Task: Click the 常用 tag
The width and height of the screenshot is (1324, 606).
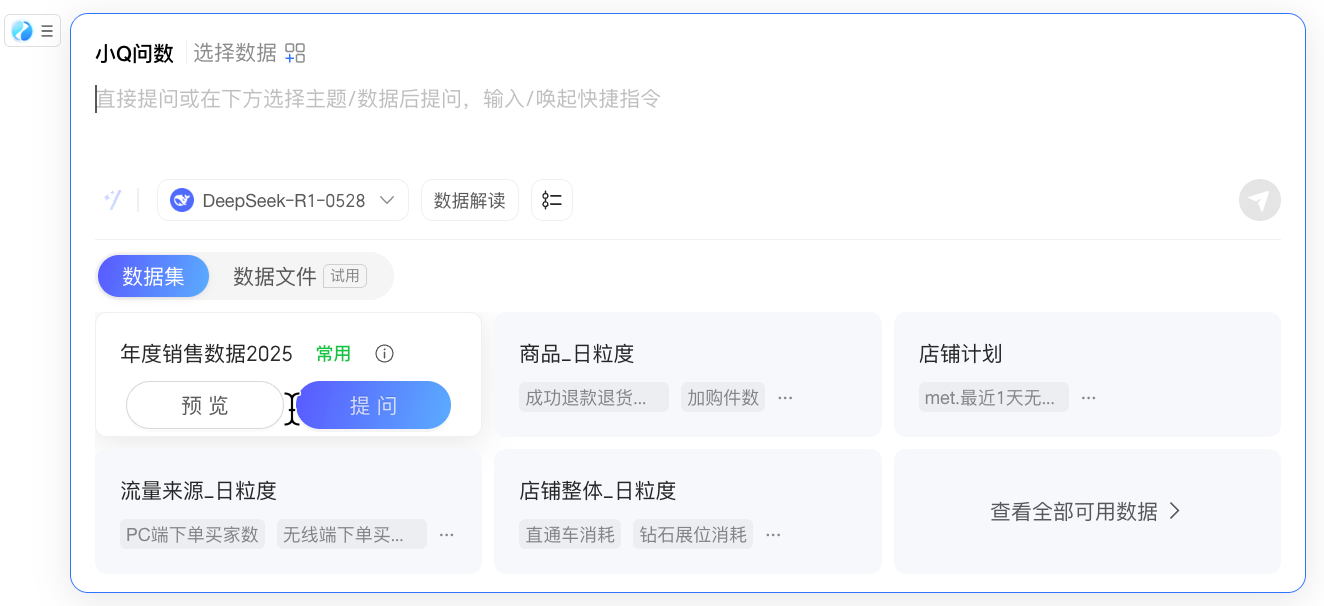Action: 333,354
